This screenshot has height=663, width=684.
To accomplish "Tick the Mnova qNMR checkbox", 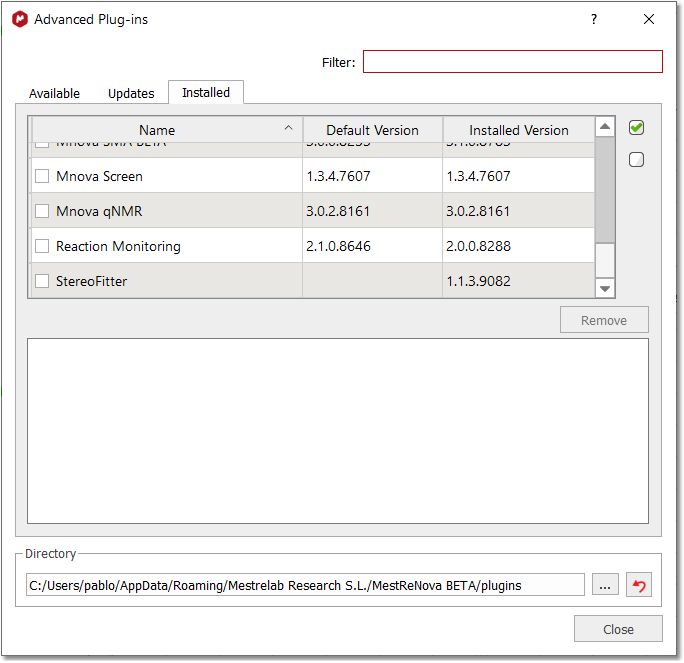I will click(x=42, y=211).
